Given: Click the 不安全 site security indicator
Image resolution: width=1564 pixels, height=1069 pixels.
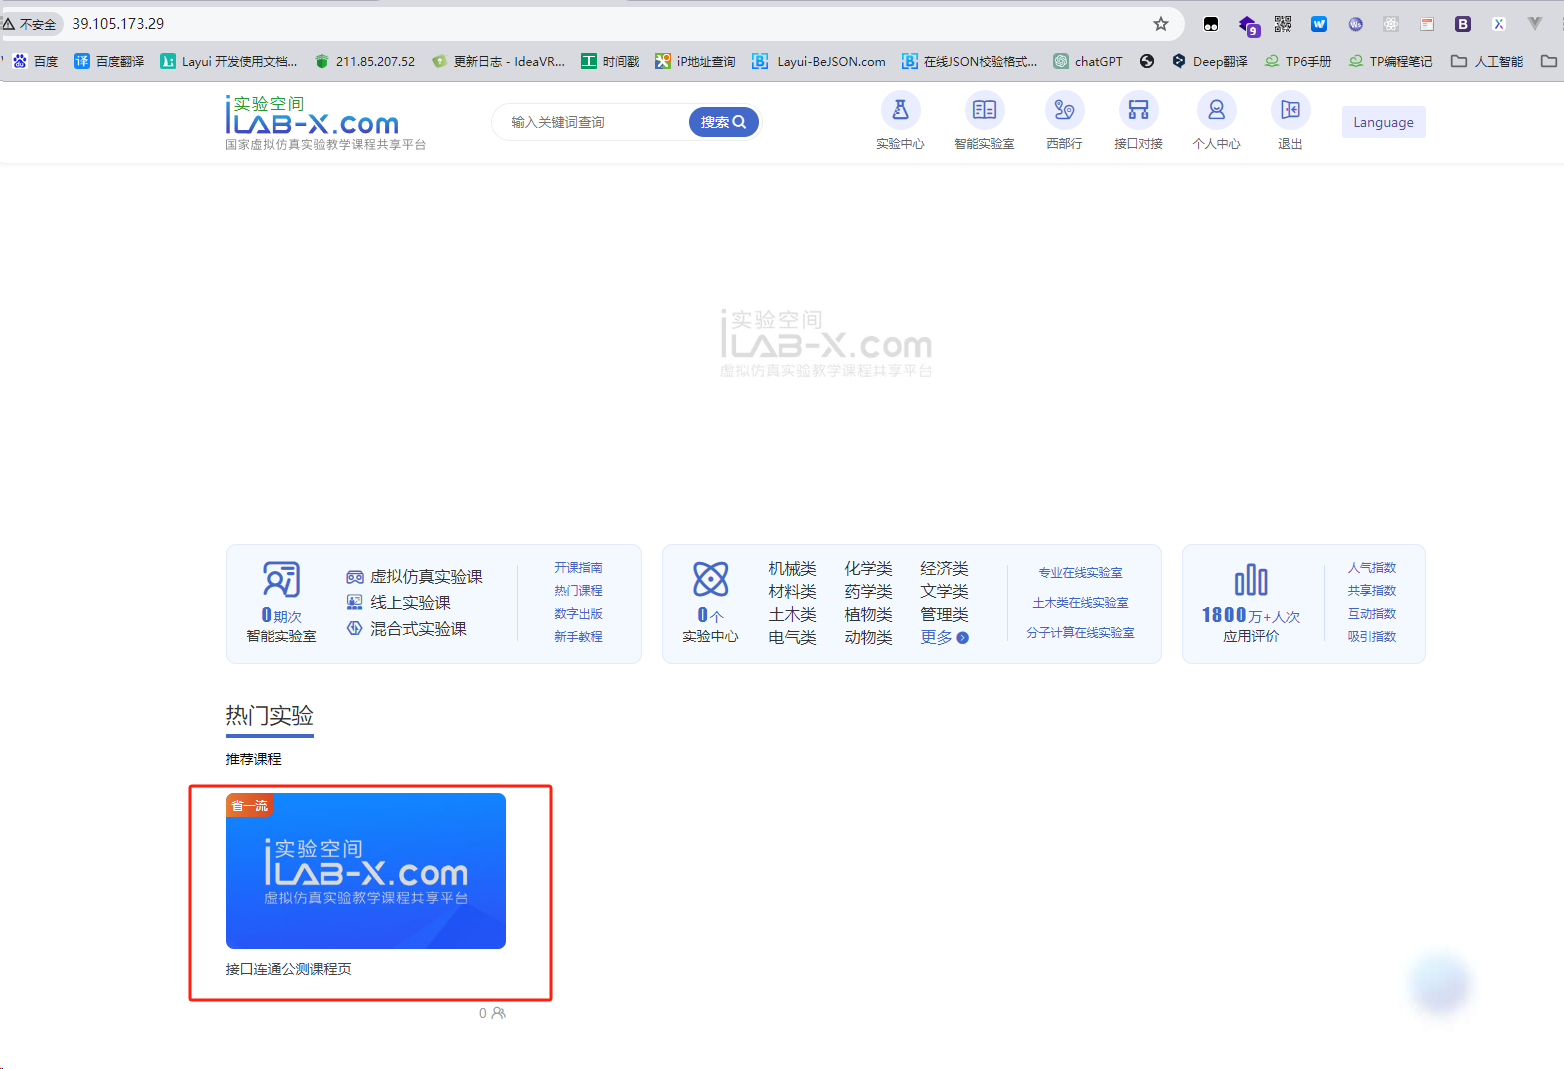Looking at the screenshot, I should 30,24.
